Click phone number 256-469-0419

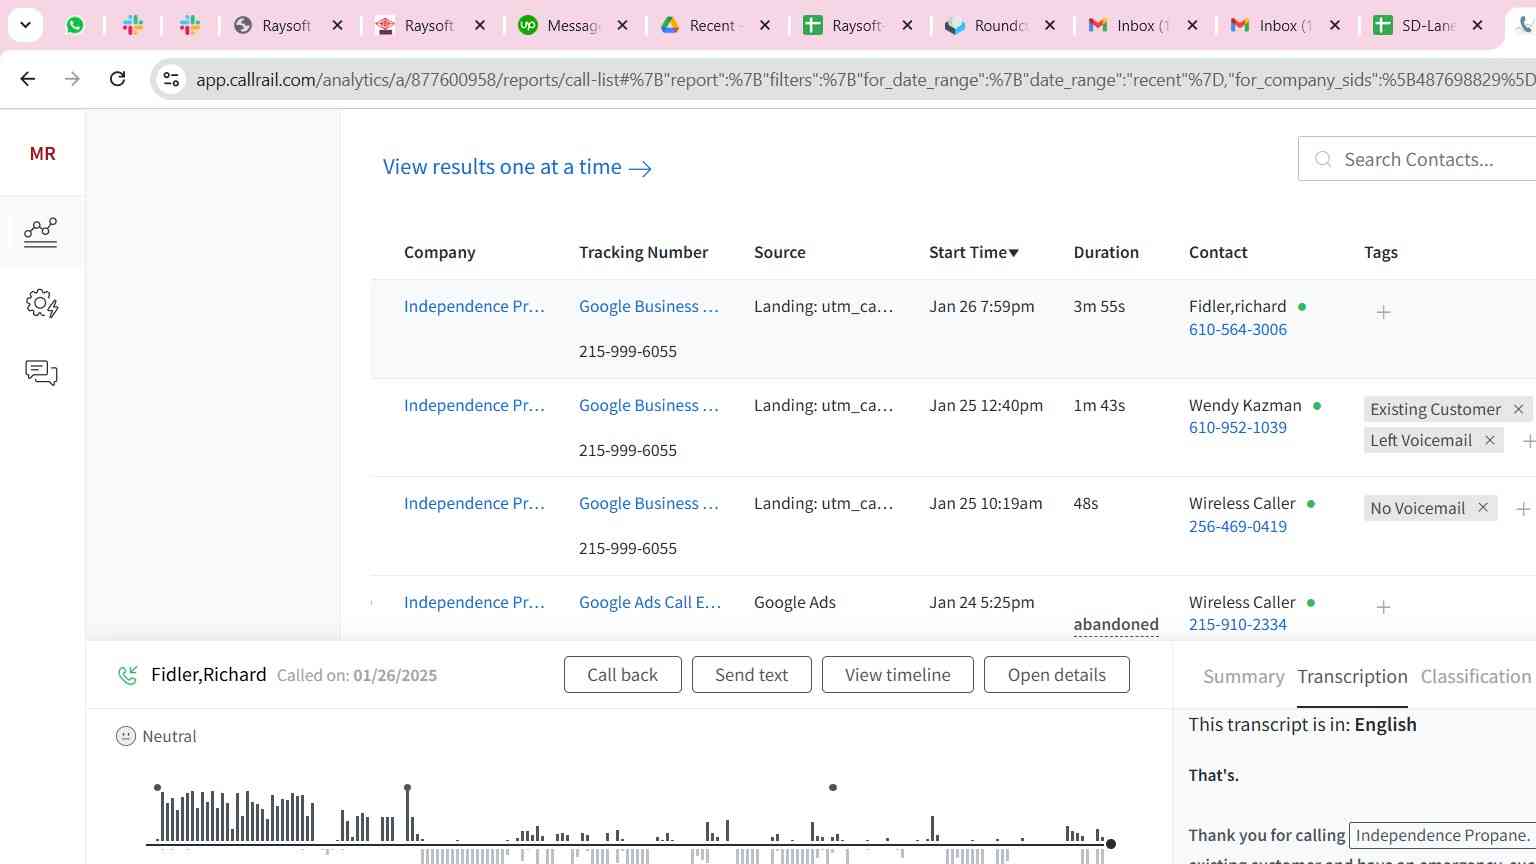[1237, 526]
